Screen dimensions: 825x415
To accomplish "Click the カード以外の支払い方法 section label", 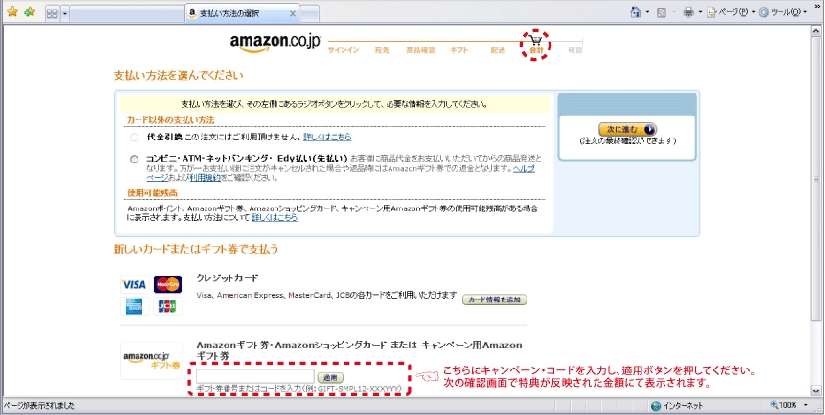I will [170, 120].
